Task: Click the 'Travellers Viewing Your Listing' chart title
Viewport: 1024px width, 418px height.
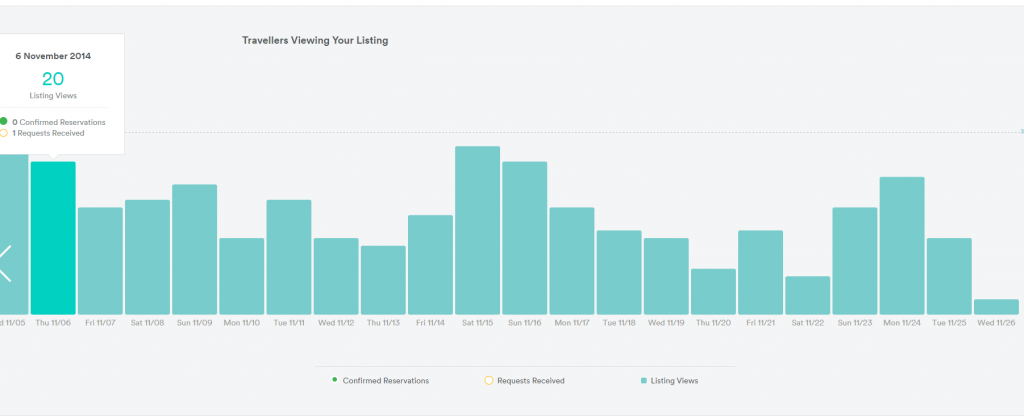Action: point(315,40)
